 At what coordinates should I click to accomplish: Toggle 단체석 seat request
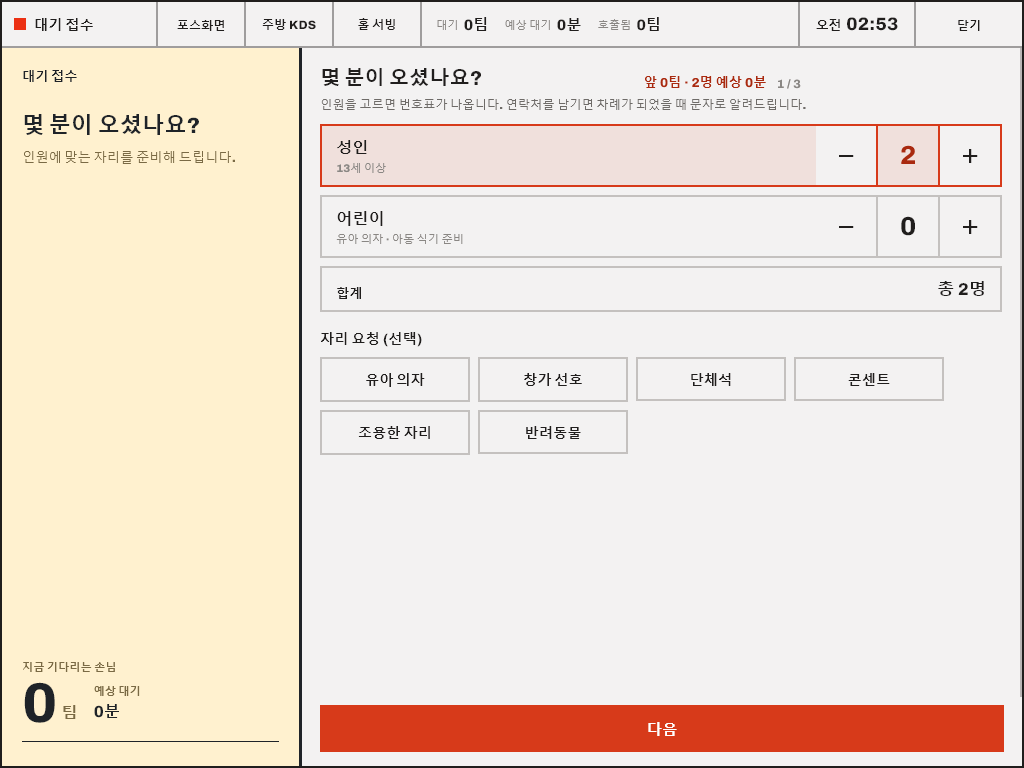click(711, 379)
